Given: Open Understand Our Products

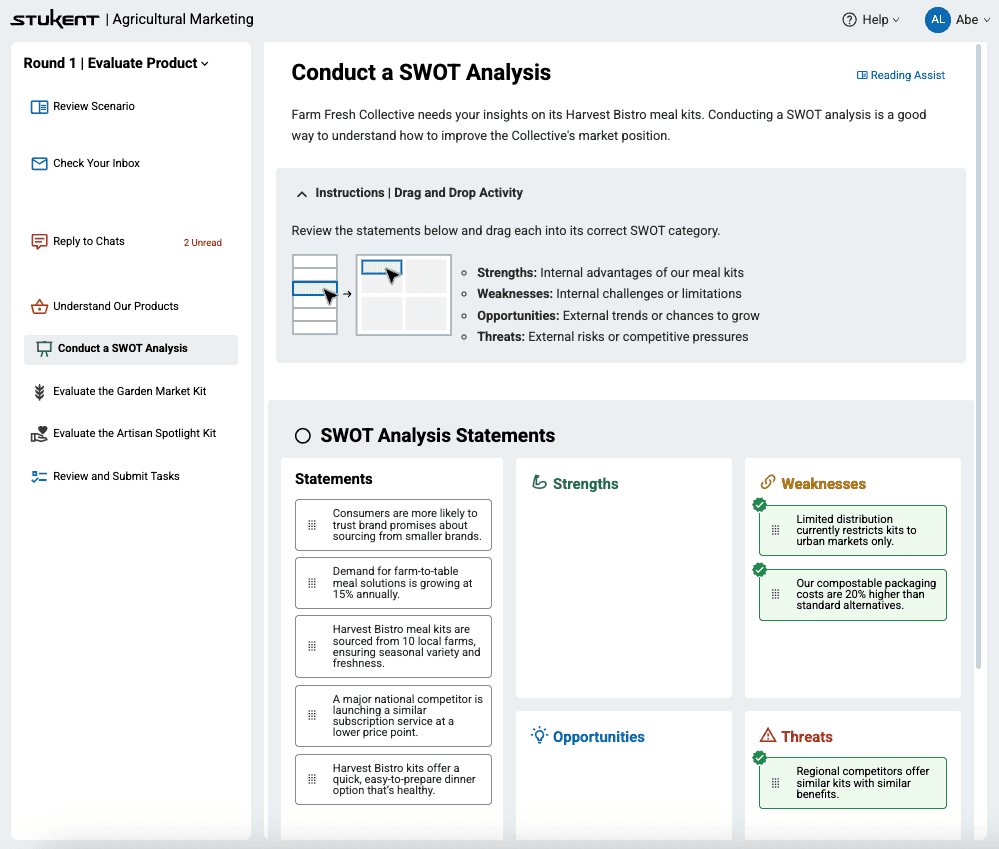Looking at the screenshot, I should pos(115,306).
